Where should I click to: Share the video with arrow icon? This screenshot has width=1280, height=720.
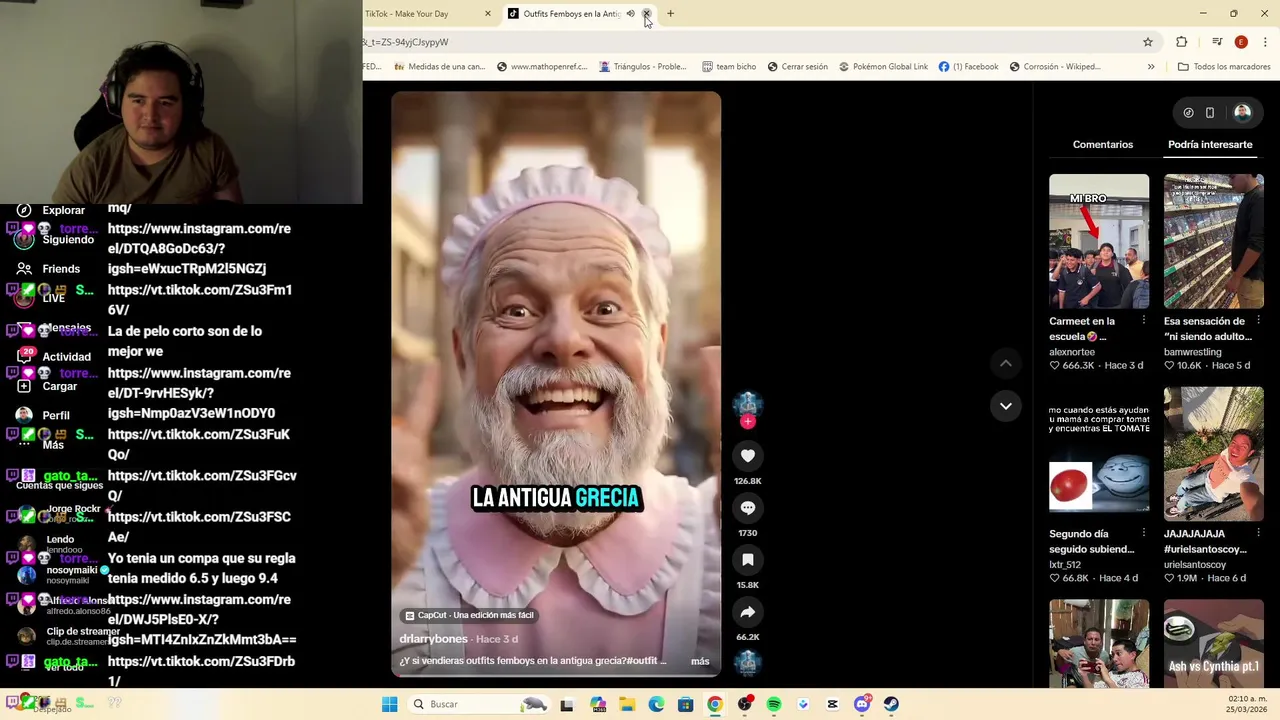point(747,612)
